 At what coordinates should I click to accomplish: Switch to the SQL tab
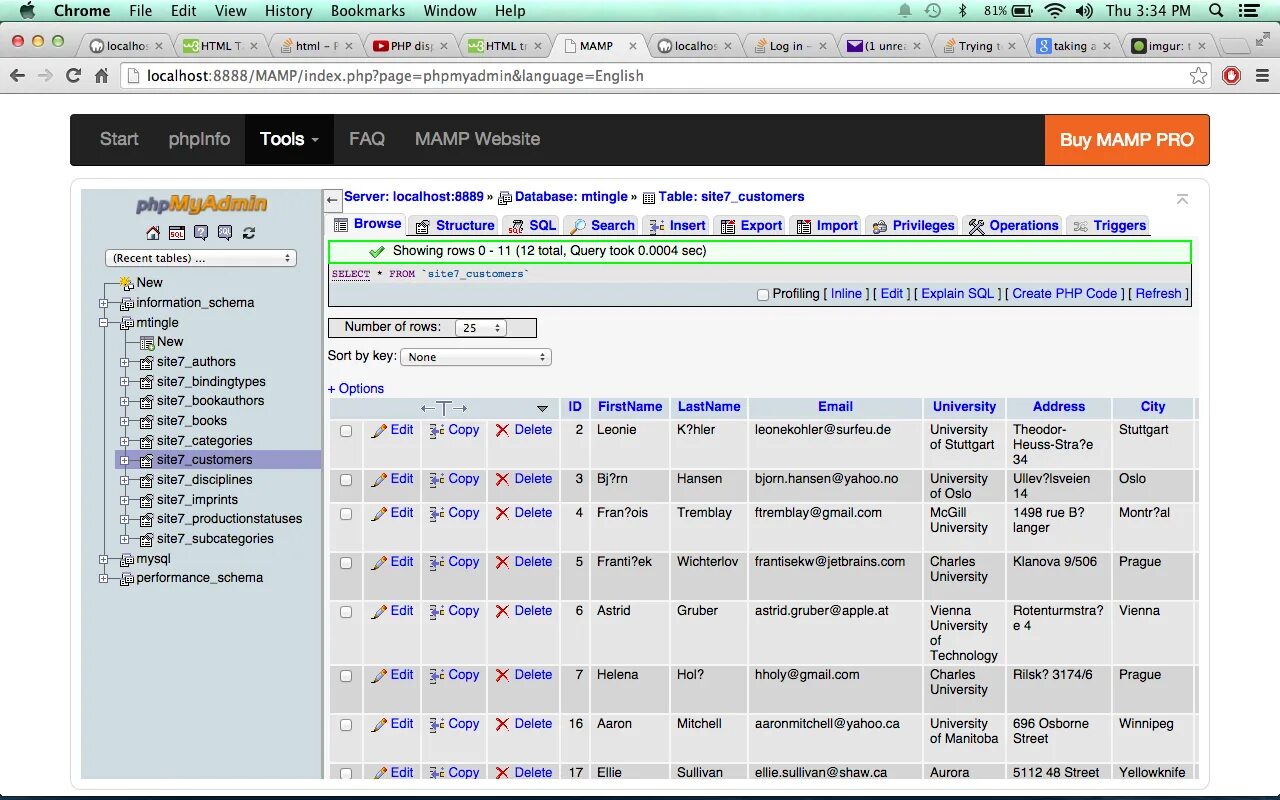pyautogui.click(x=532, y=226)
